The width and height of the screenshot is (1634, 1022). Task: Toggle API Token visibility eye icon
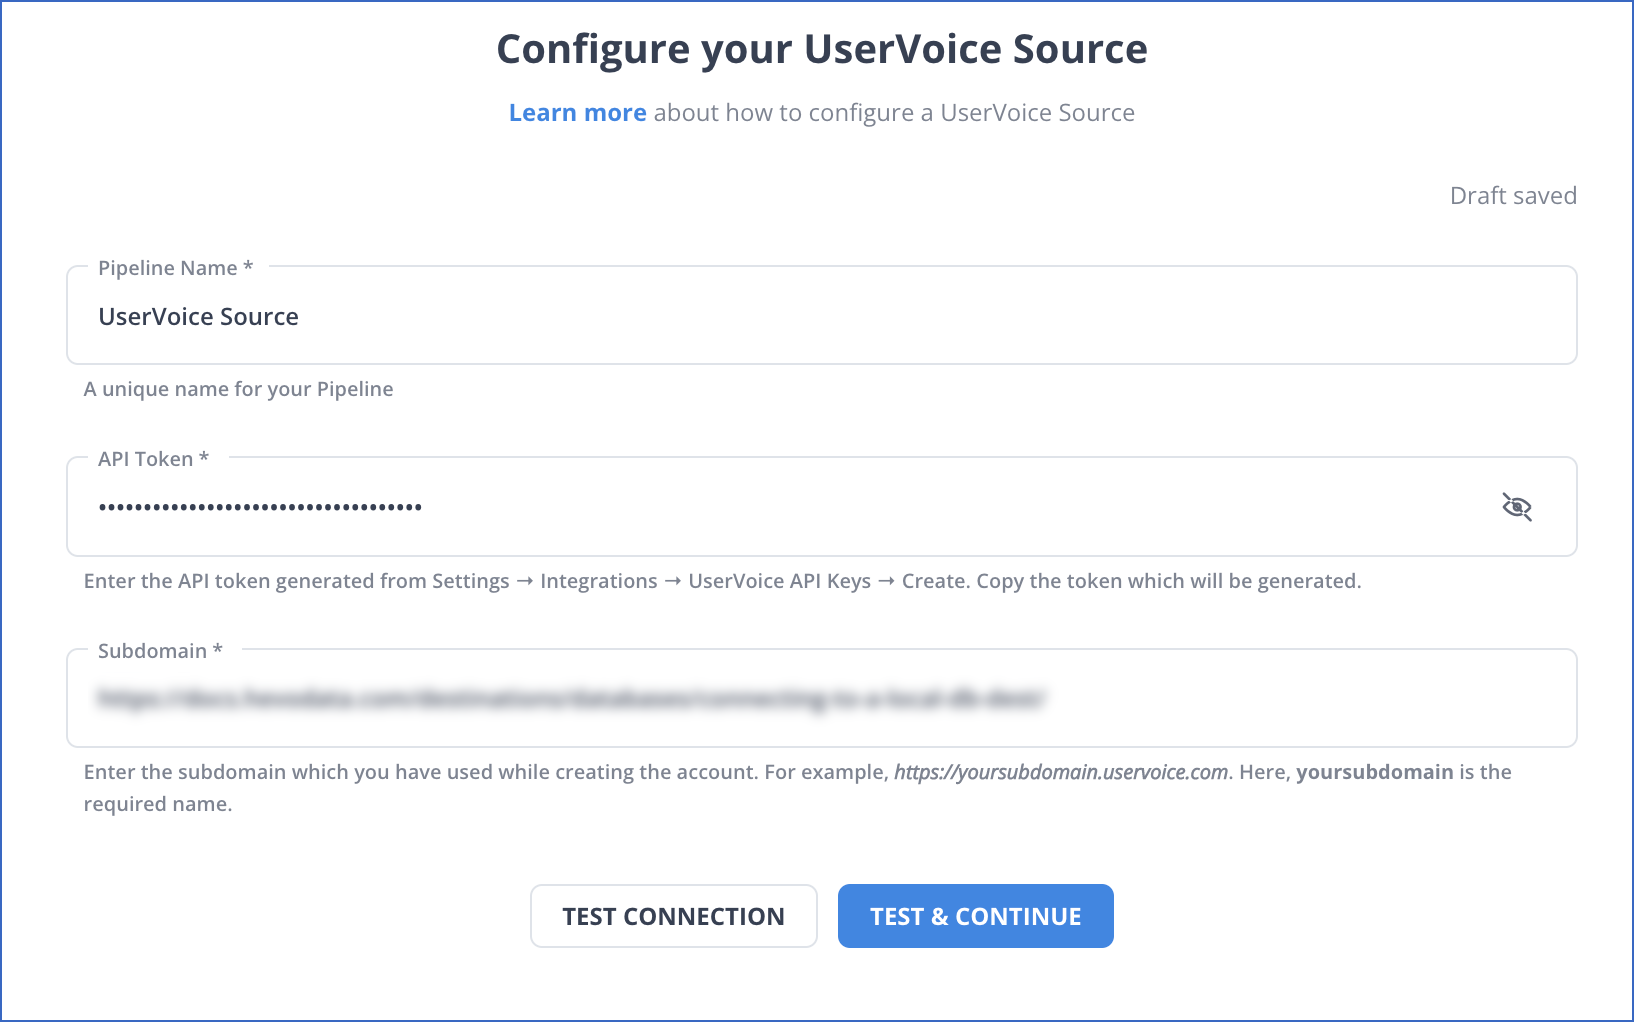click(1517, 507)
